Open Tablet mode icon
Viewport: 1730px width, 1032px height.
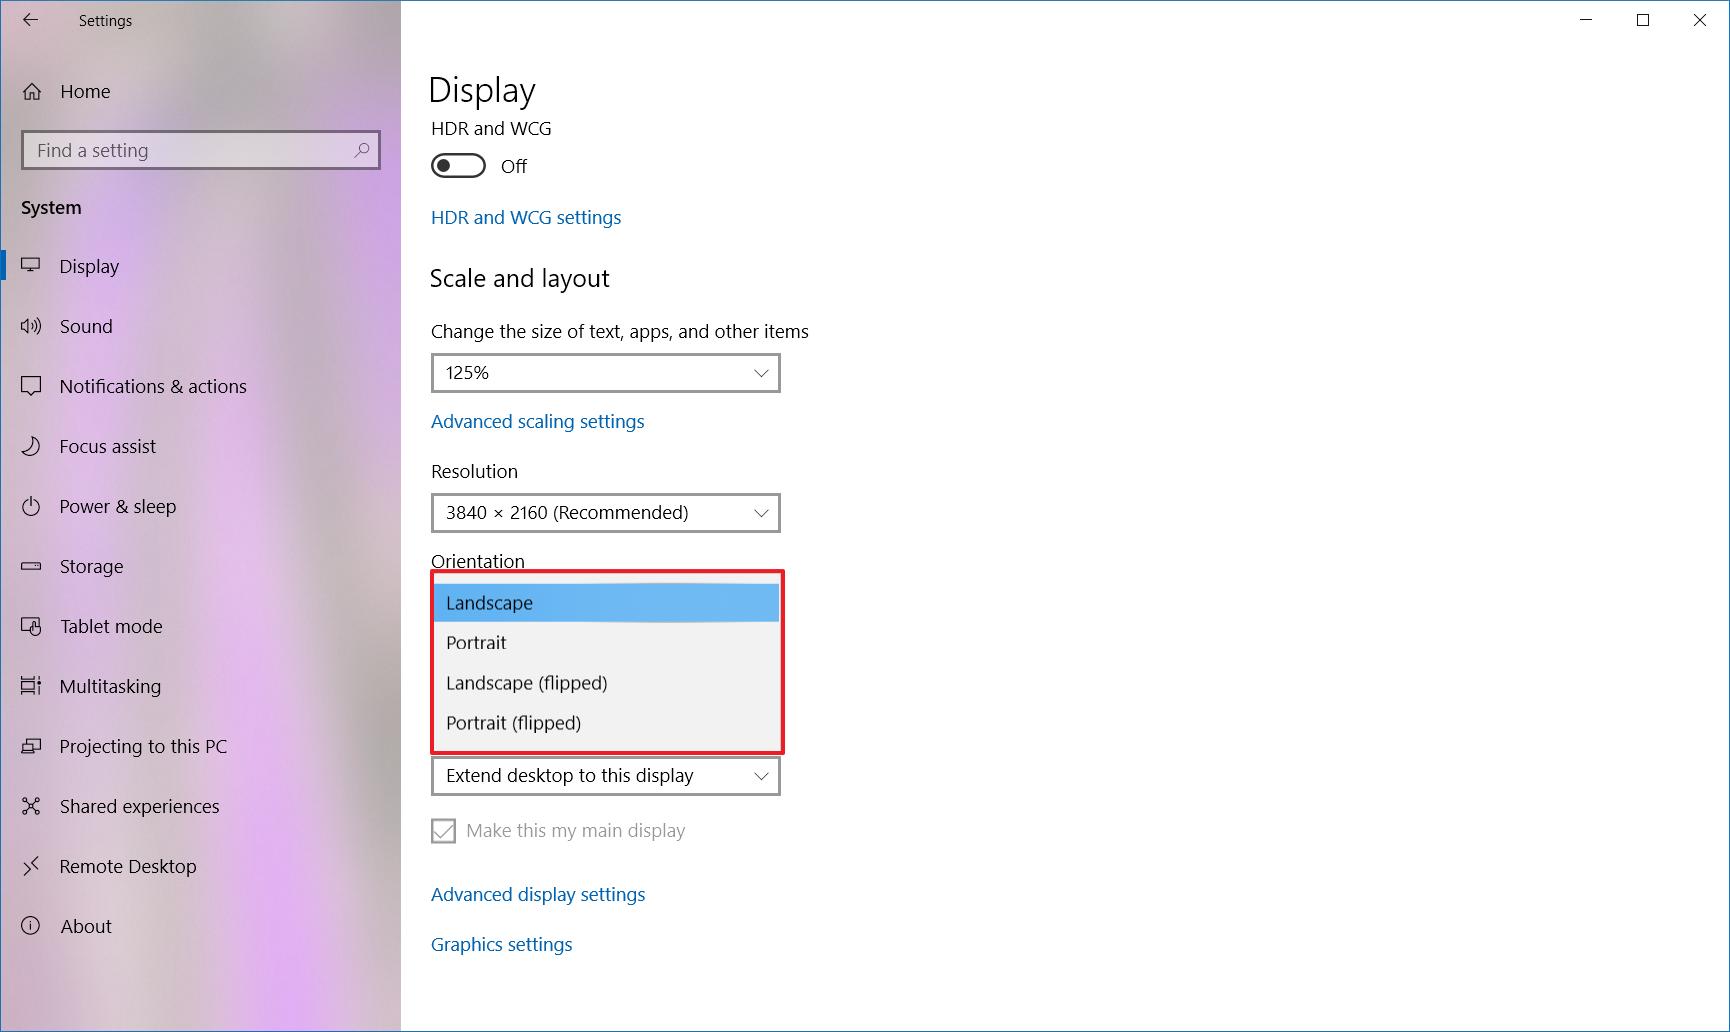[x=31, y=626]
